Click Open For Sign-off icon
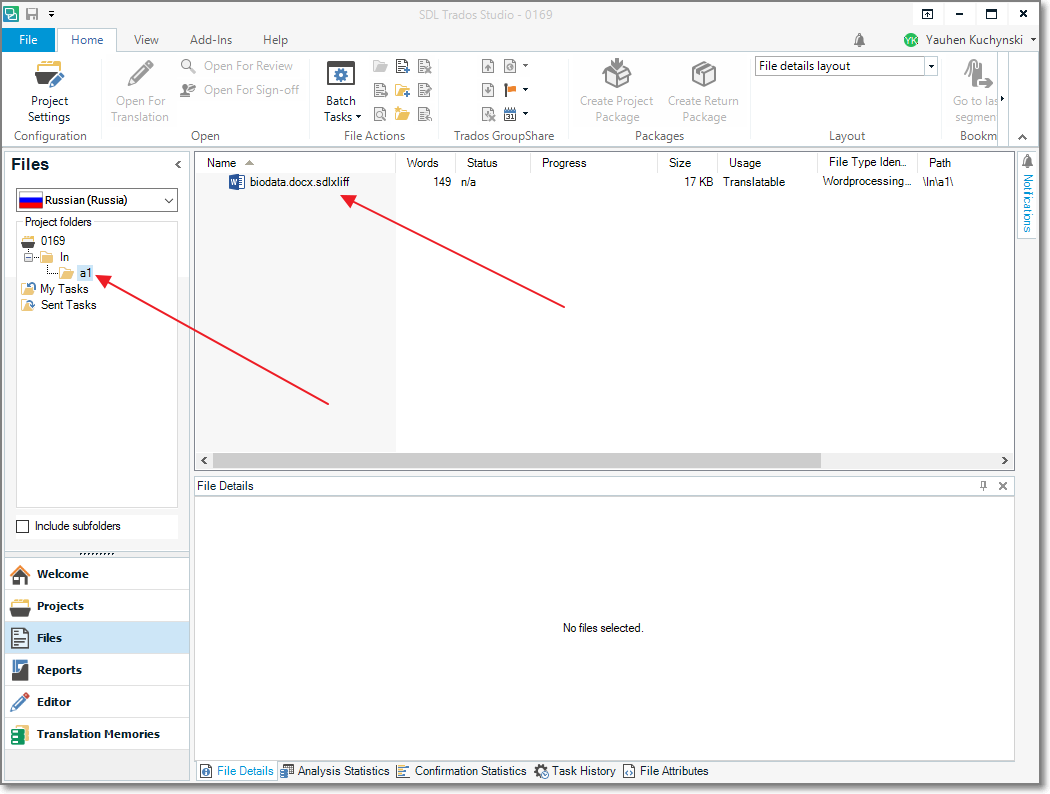This screenshot has height=794, width=1050. pos(188,90)
